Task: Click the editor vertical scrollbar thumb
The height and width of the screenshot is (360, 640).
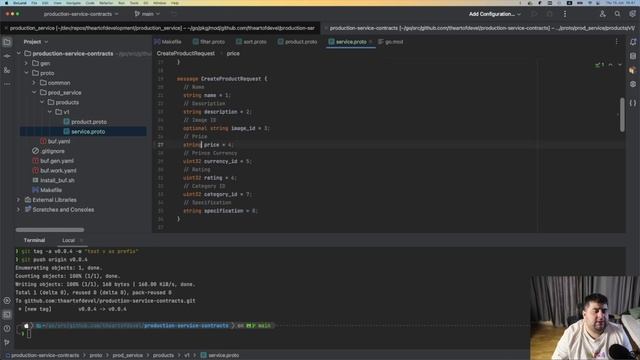Action: [622, 115]
